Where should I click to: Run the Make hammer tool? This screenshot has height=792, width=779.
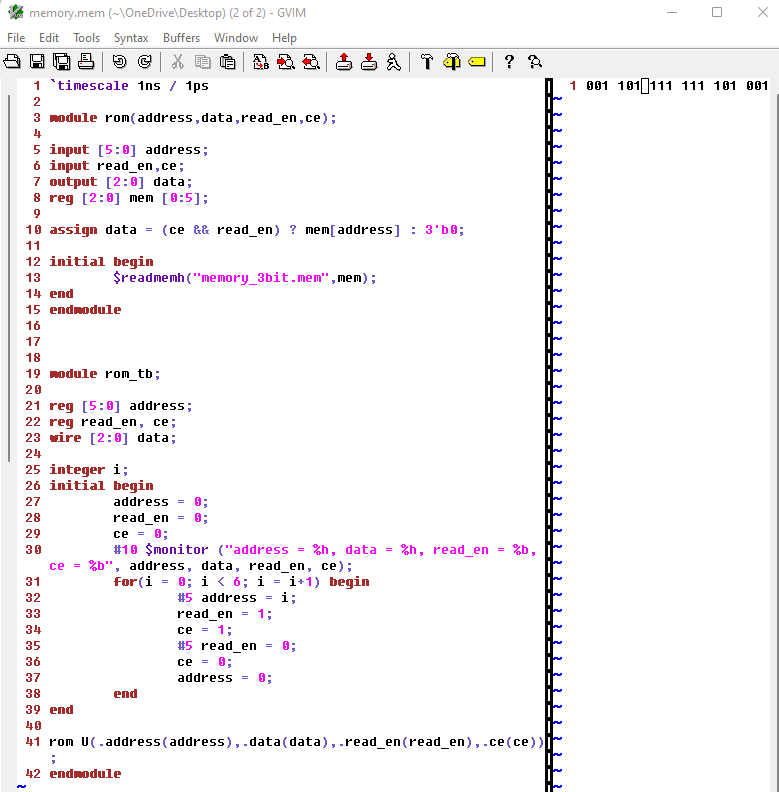pyautogui.click(x=427, y=62)
